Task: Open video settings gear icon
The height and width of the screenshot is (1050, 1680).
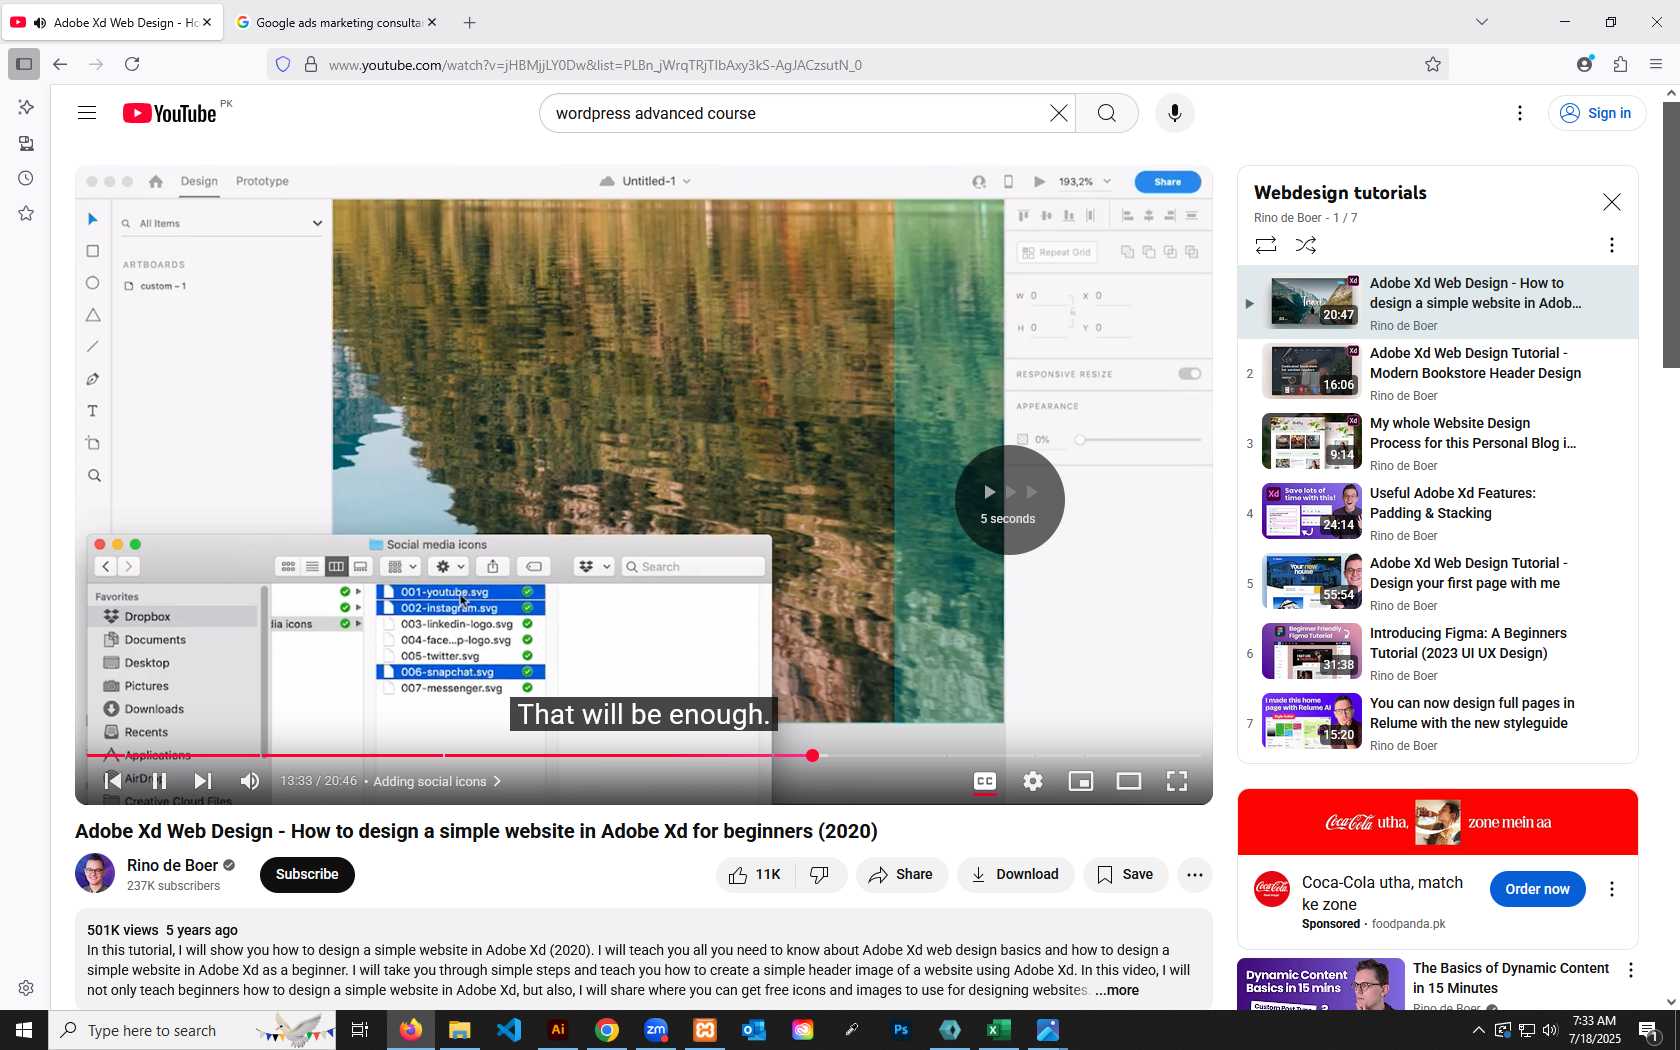Action: point(1033,781)
